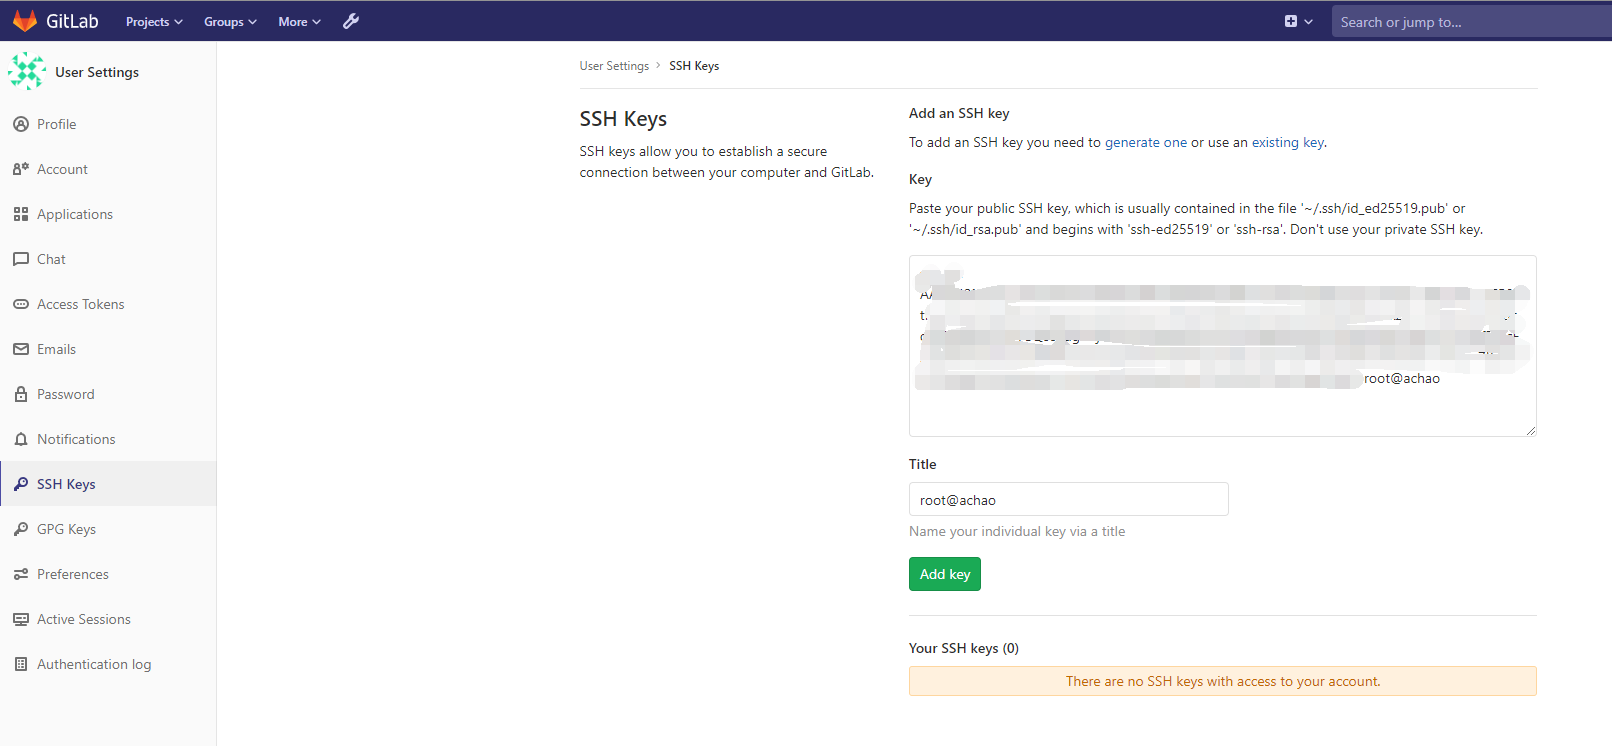Open the Authentication log page
1612x746 pixels.
coord(94,664)
